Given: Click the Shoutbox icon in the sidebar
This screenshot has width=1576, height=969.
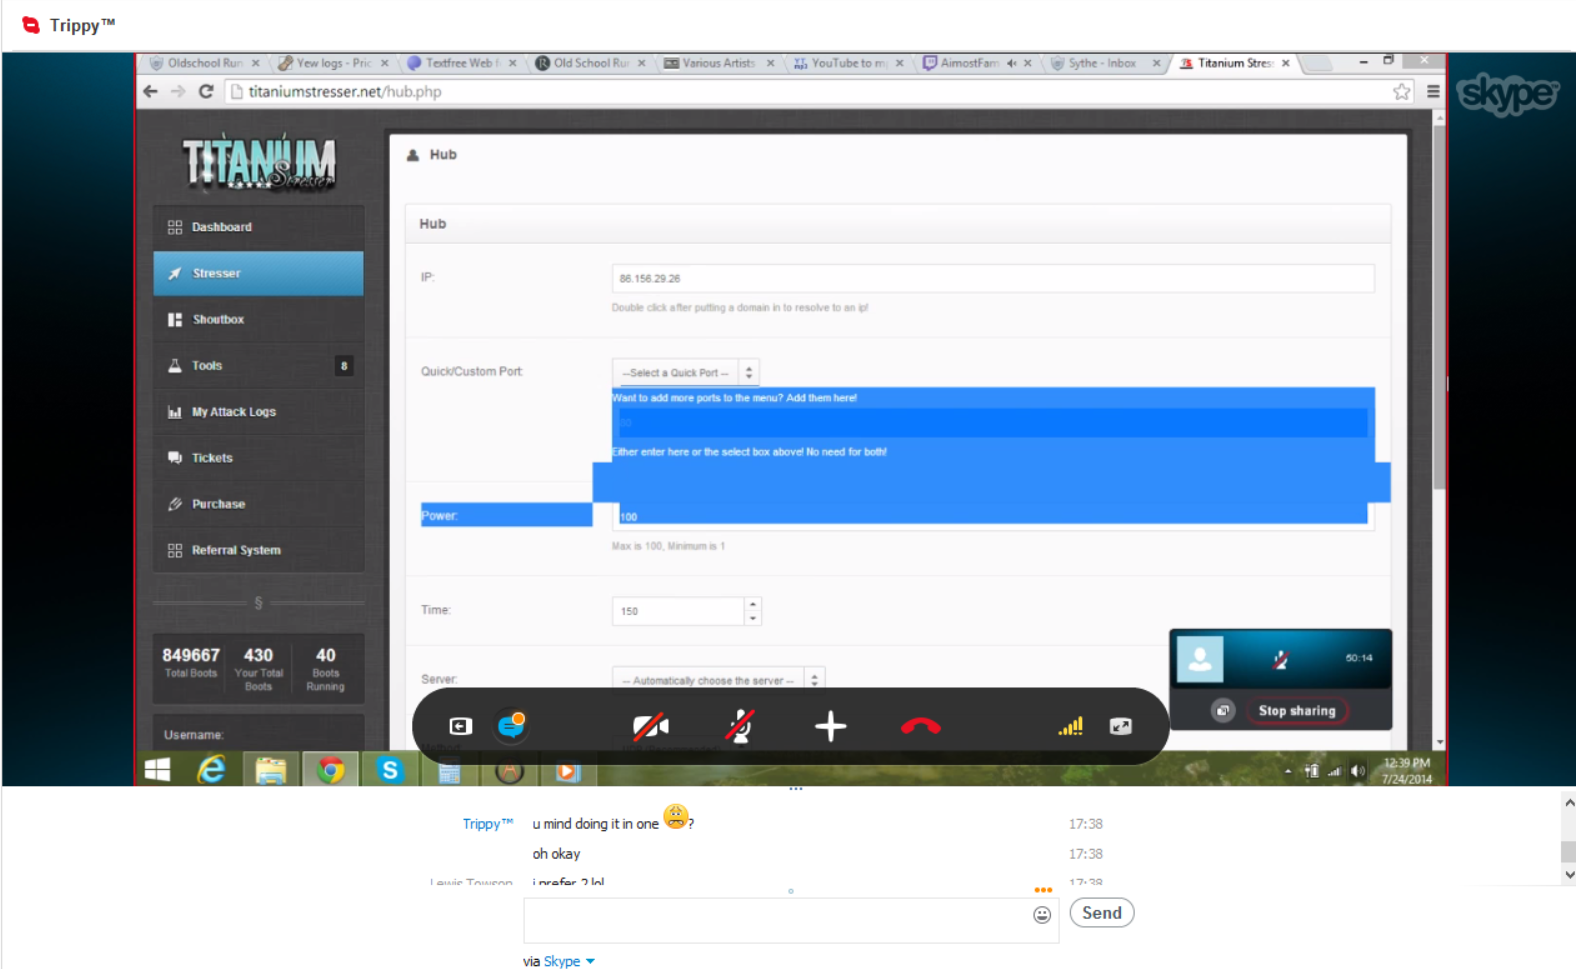Looking at the screenshot, I should (x=175, y=320).
